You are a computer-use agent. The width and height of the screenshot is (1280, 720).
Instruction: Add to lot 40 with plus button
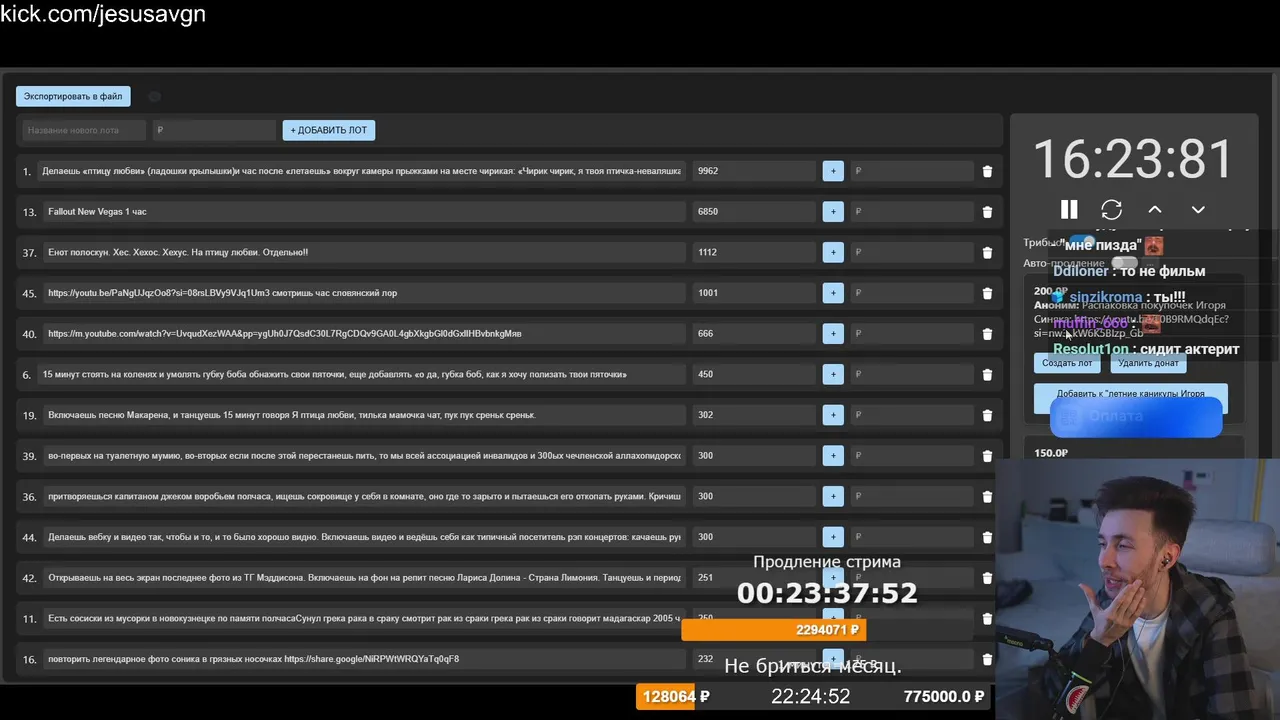pos(833,334)
